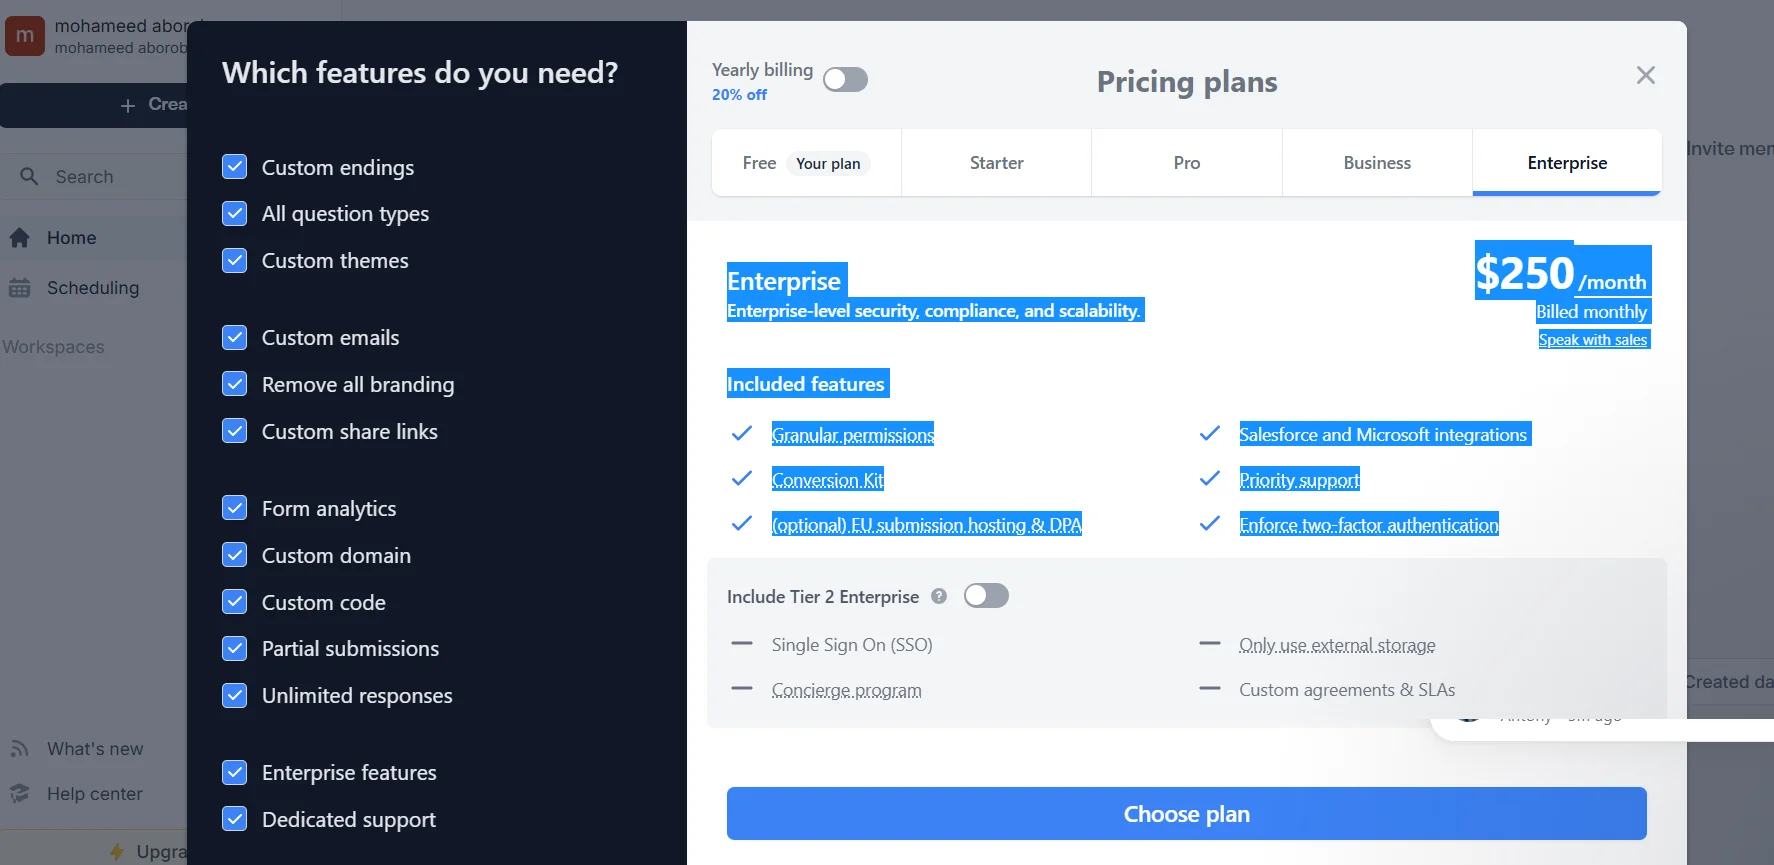Follow the Speak with sales link
Image resolution: width=1774 pixels, height=865 pixels.
tap(1592, 340)
